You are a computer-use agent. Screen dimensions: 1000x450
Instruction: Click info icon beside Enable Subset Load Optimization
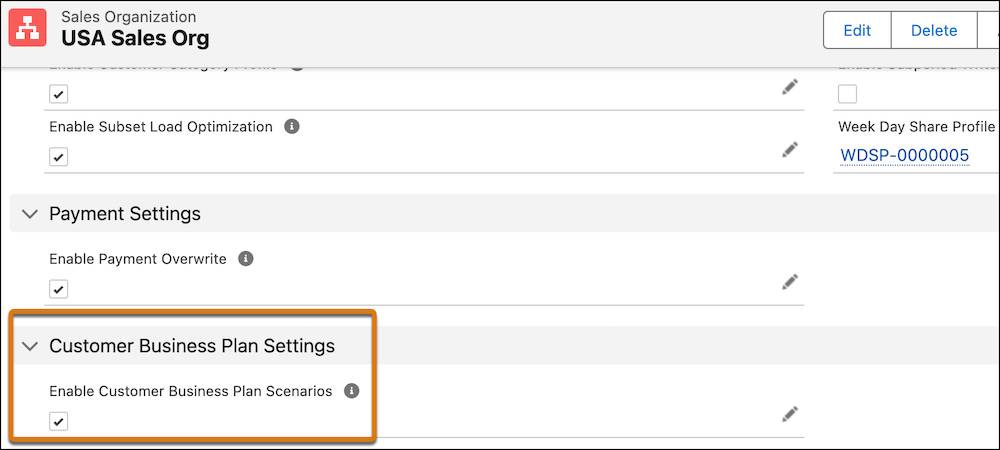click(x=291, y=126)
